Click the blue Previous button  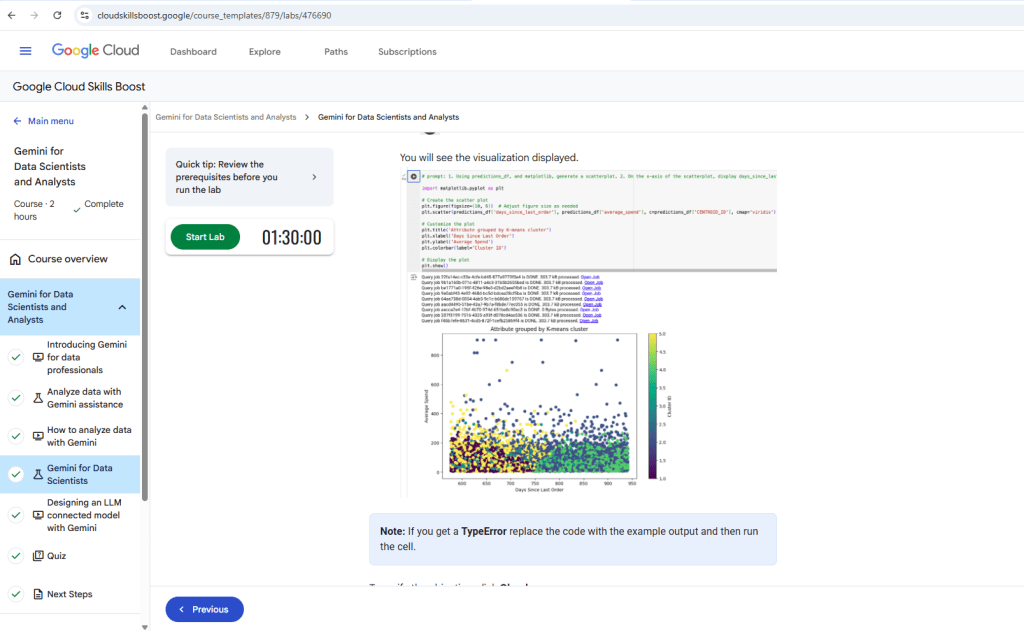[x=204, y=609]
